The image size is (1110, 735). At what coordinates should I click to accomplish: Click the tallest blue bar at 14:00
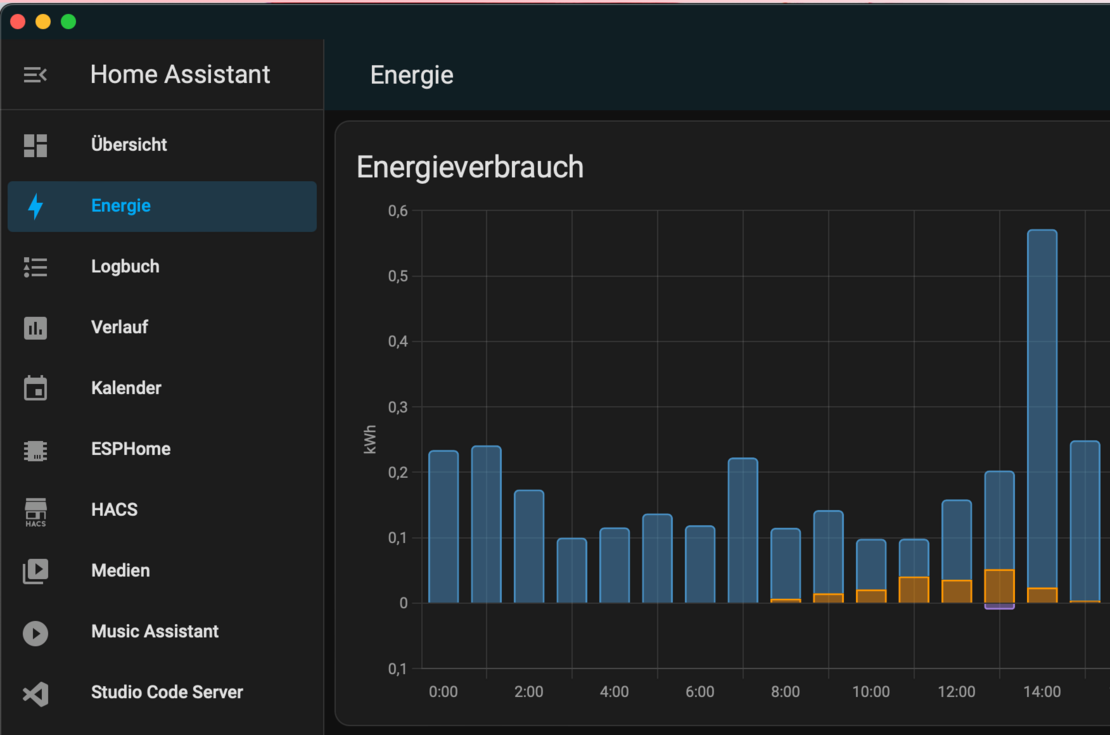tap(1042, 400)
